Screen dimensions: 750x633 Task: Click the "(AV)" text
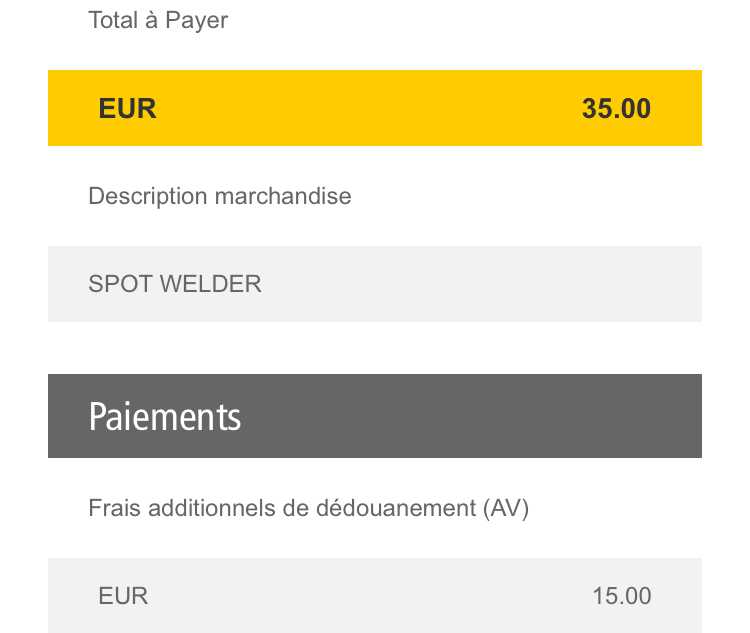(x=506, y=508)
